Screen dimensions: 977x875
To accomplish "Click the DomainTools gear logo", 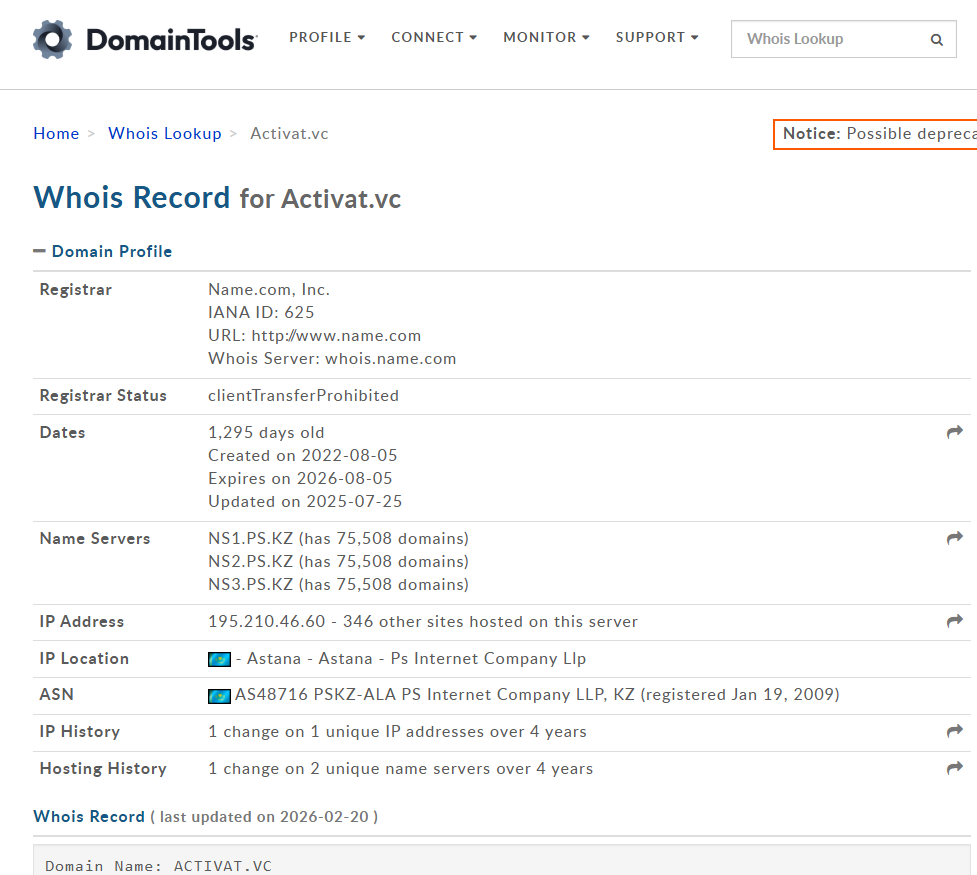I will tap(53, 39).
